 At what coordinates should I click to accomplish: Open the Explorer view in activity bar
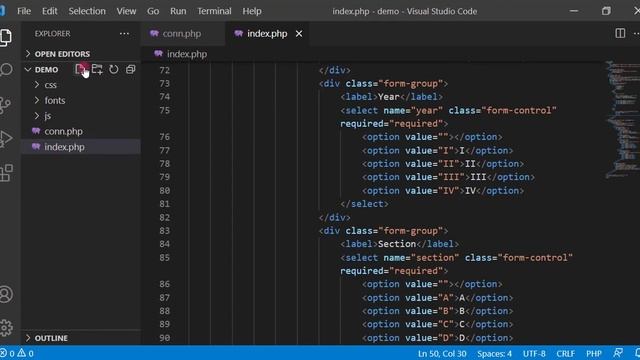[6, 38]
